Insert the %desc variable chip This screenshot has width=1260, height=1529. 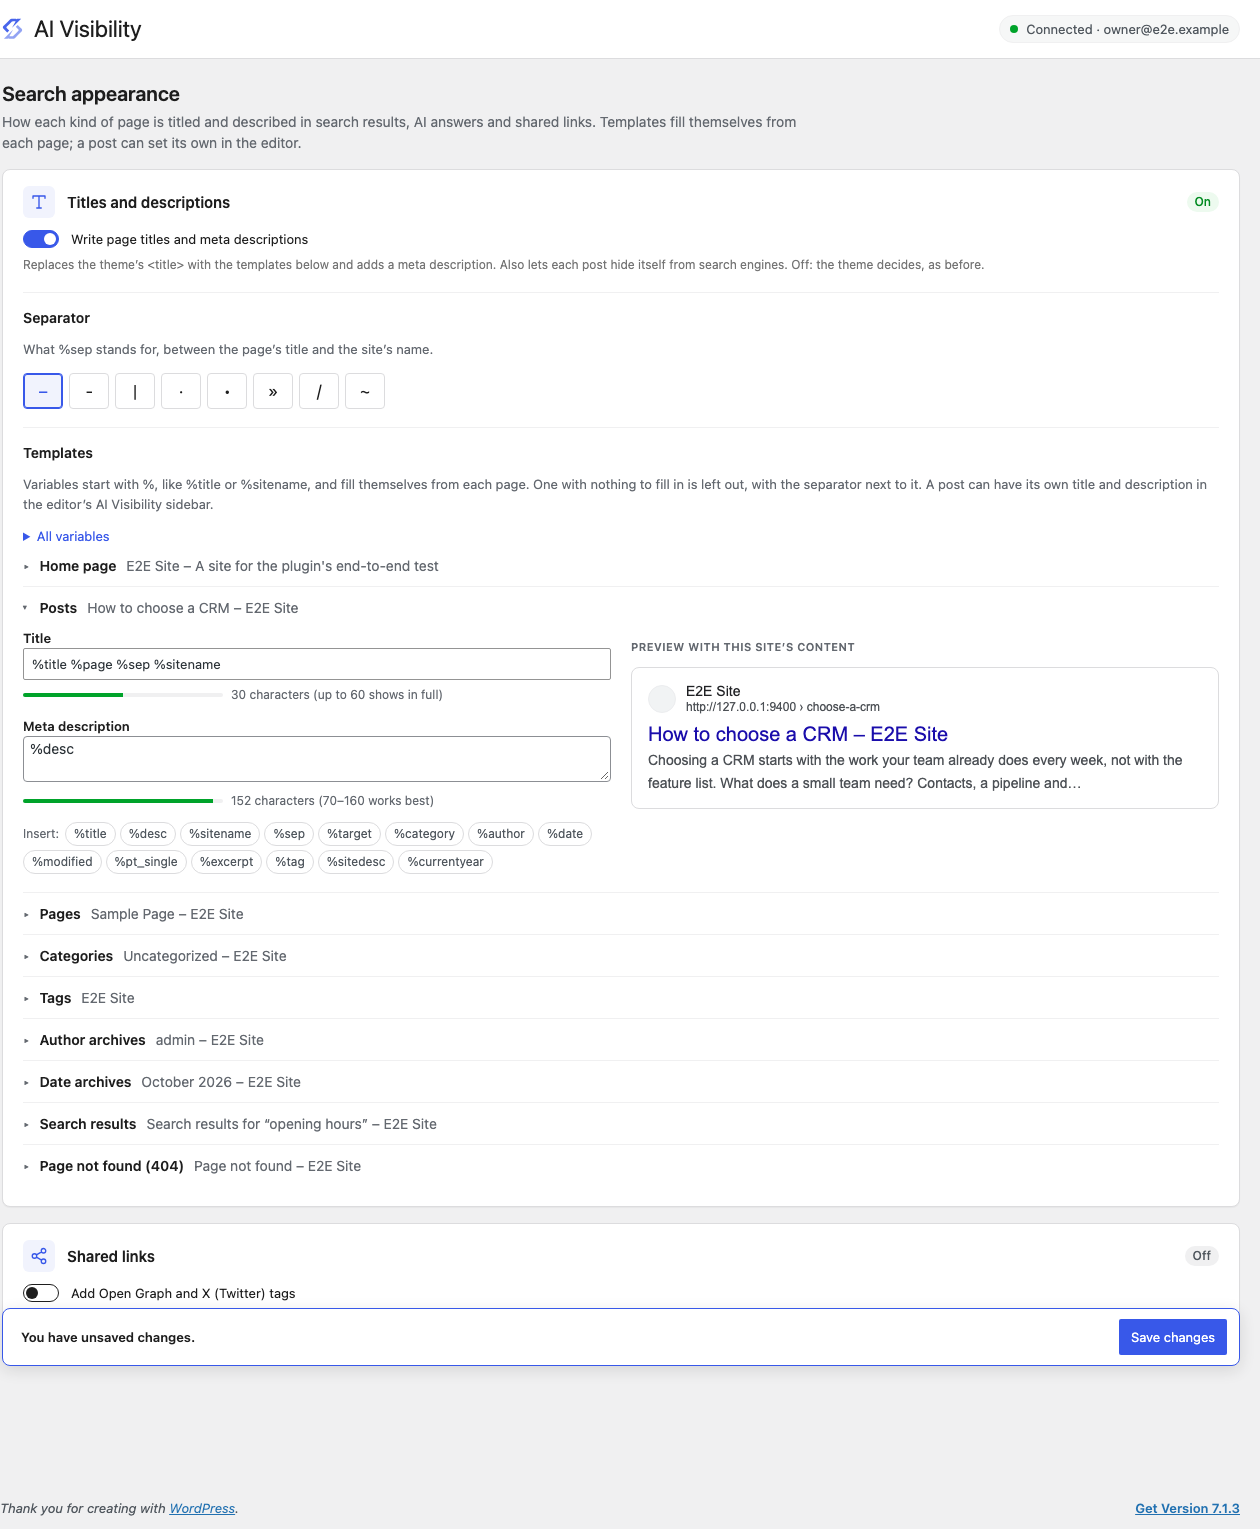(x=148, y=834)
